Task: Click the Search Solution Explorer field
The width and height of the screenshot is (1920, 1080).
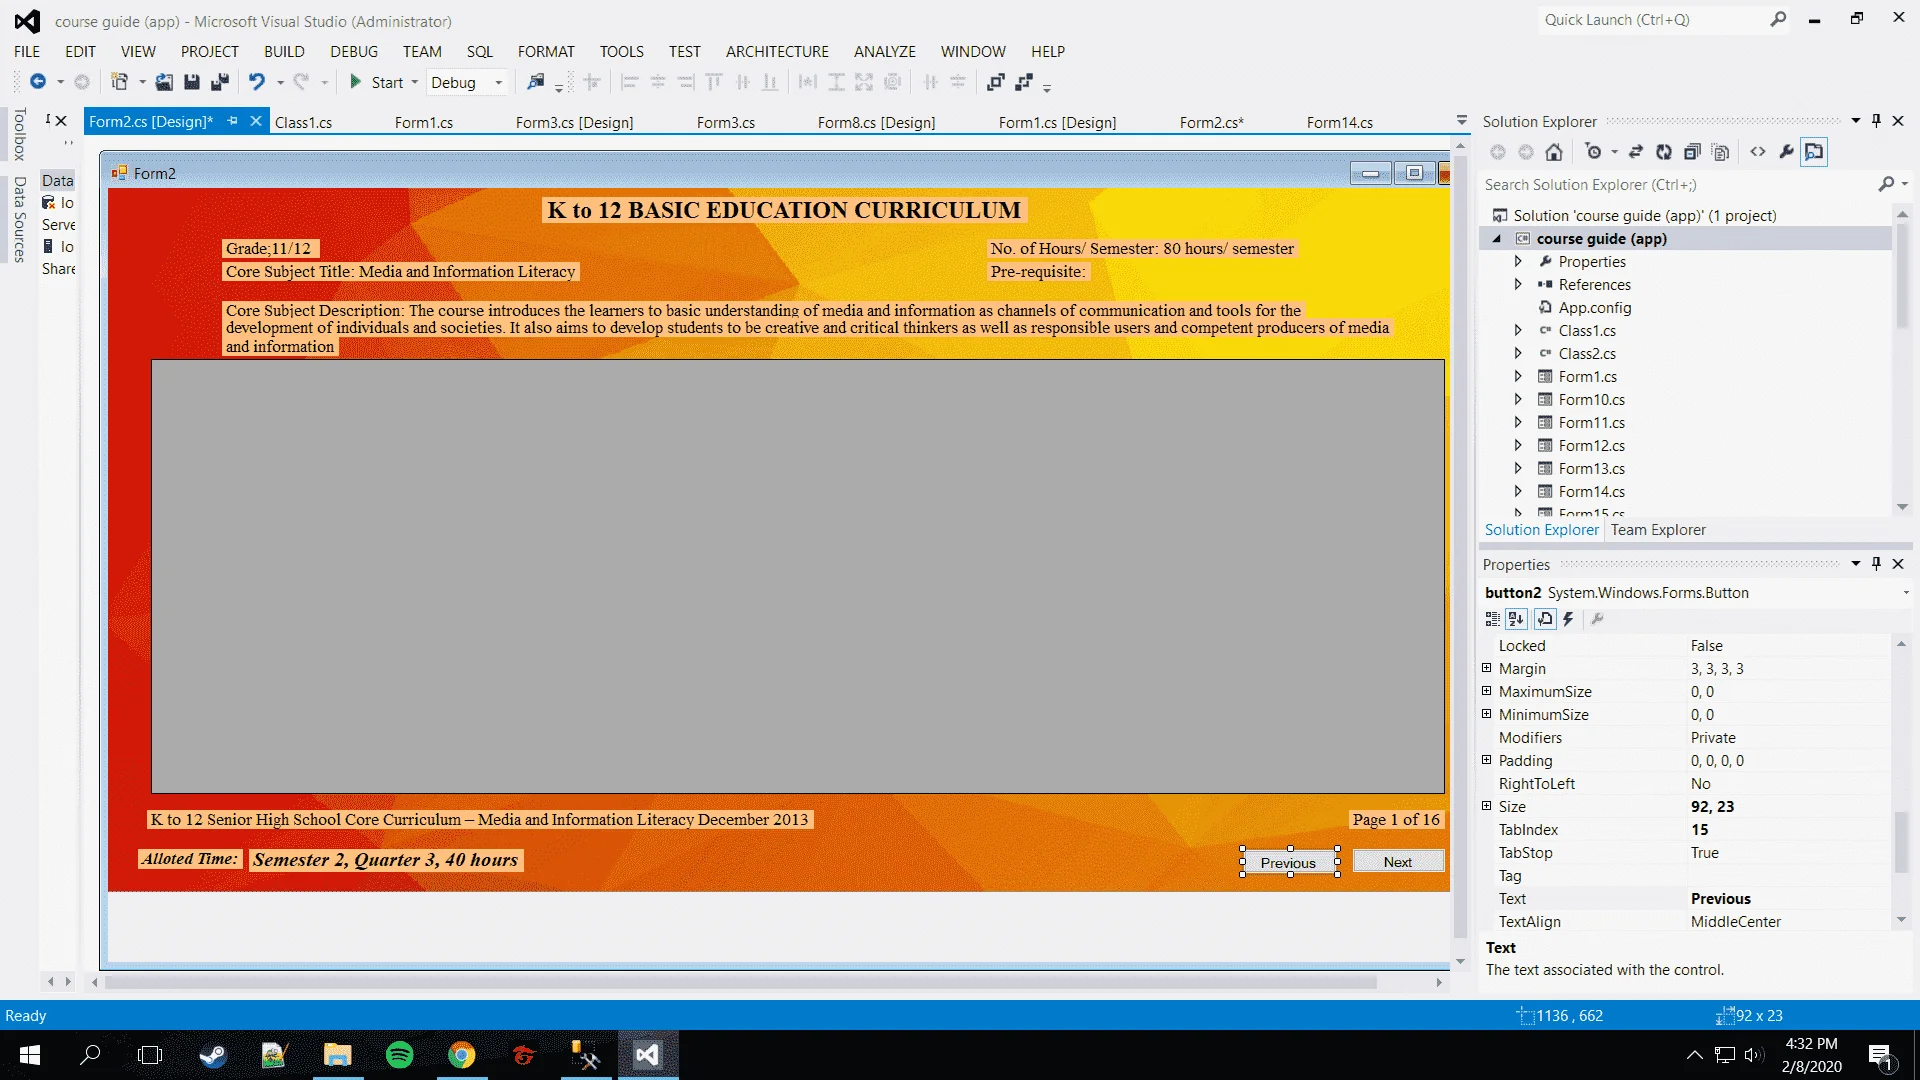Action: pyautogui.click(x=1680, y=185)
